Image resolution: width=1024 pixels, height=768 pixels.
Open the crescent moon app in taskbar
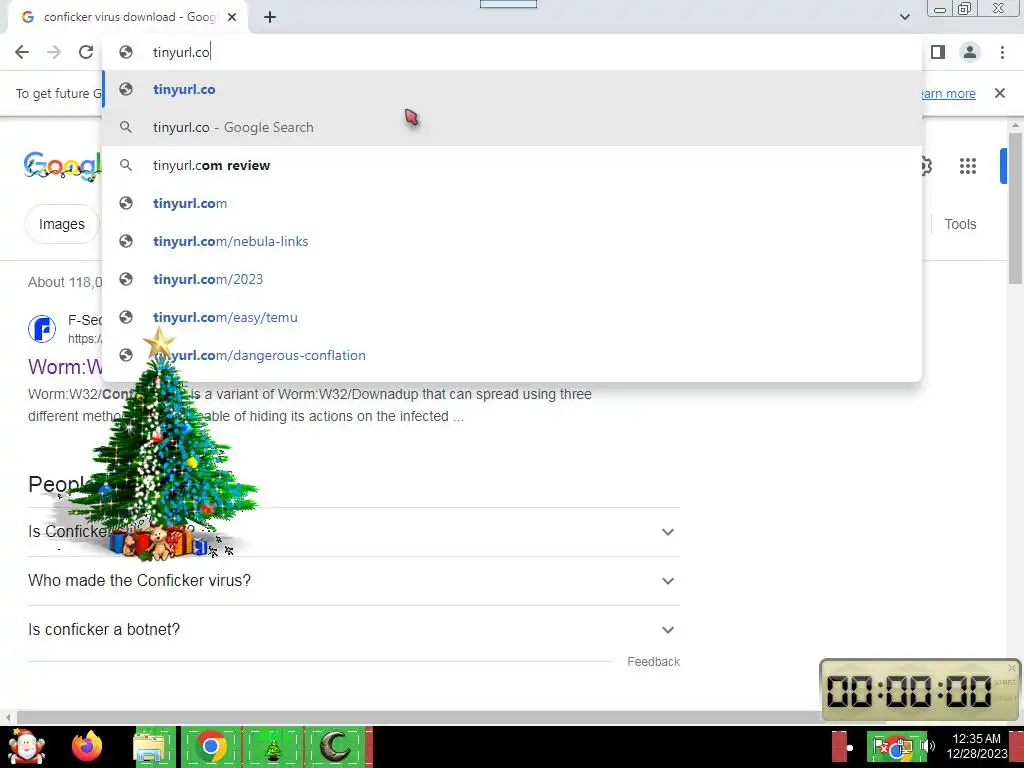336,746
